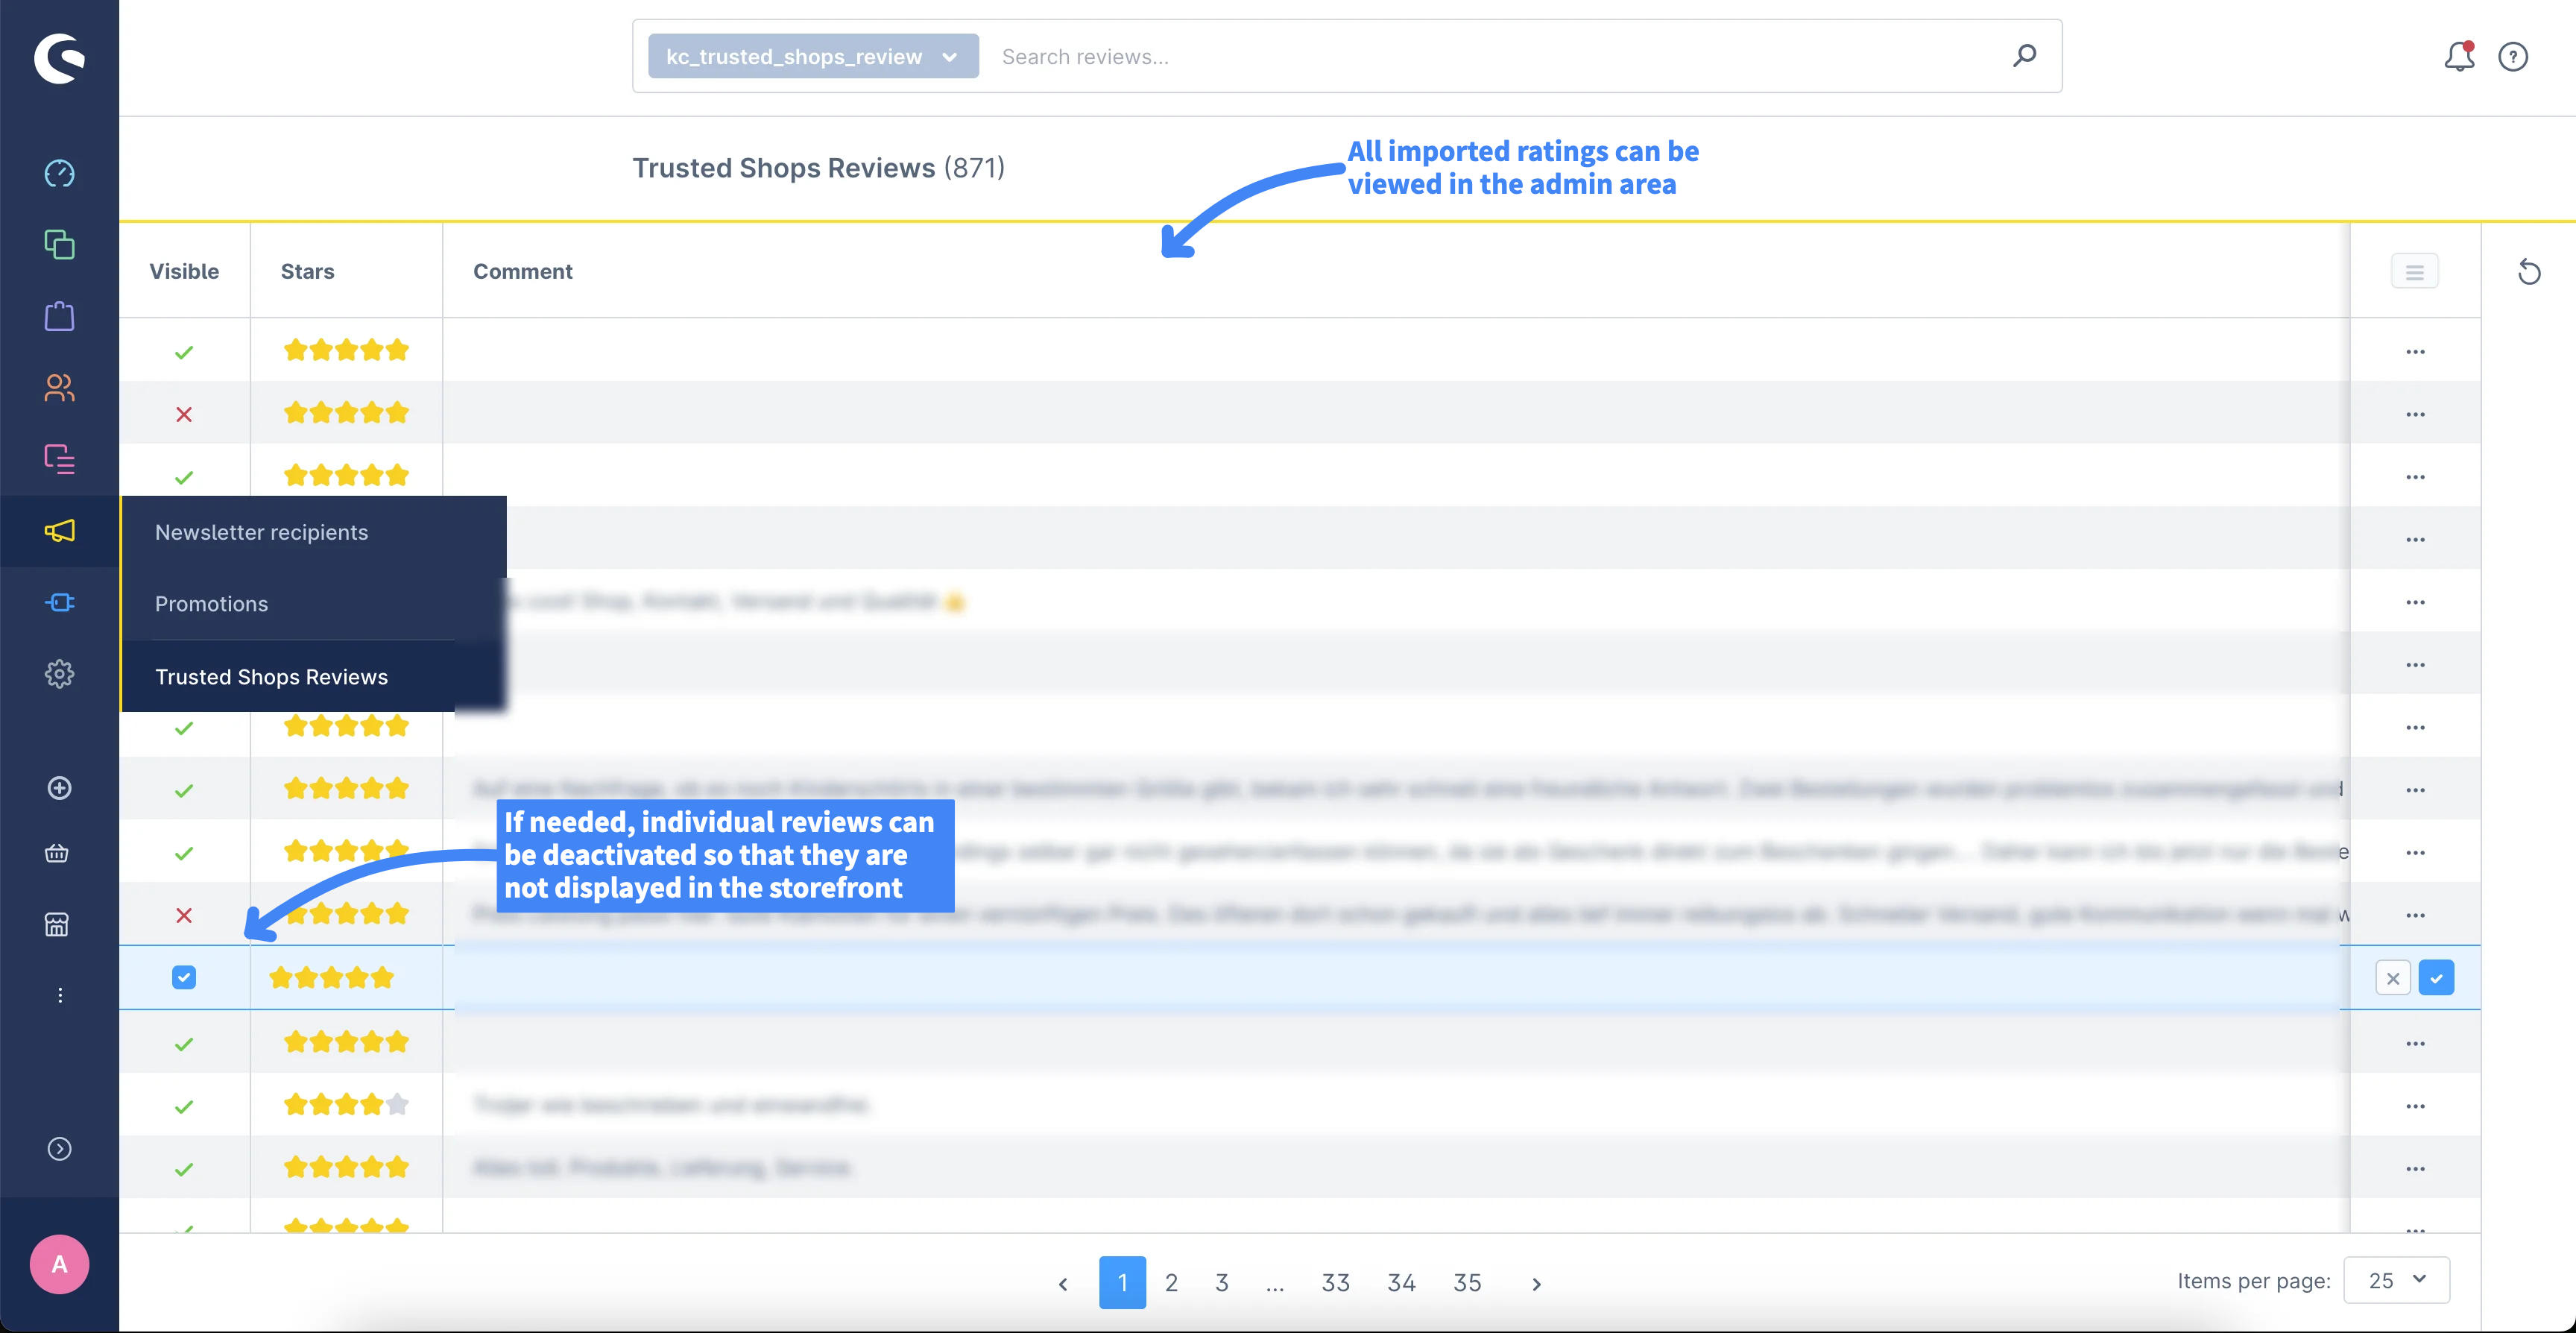Viewport: 2576px width, 1333px height.
Task: Open the Customers people icon
Action: point(59,388)
